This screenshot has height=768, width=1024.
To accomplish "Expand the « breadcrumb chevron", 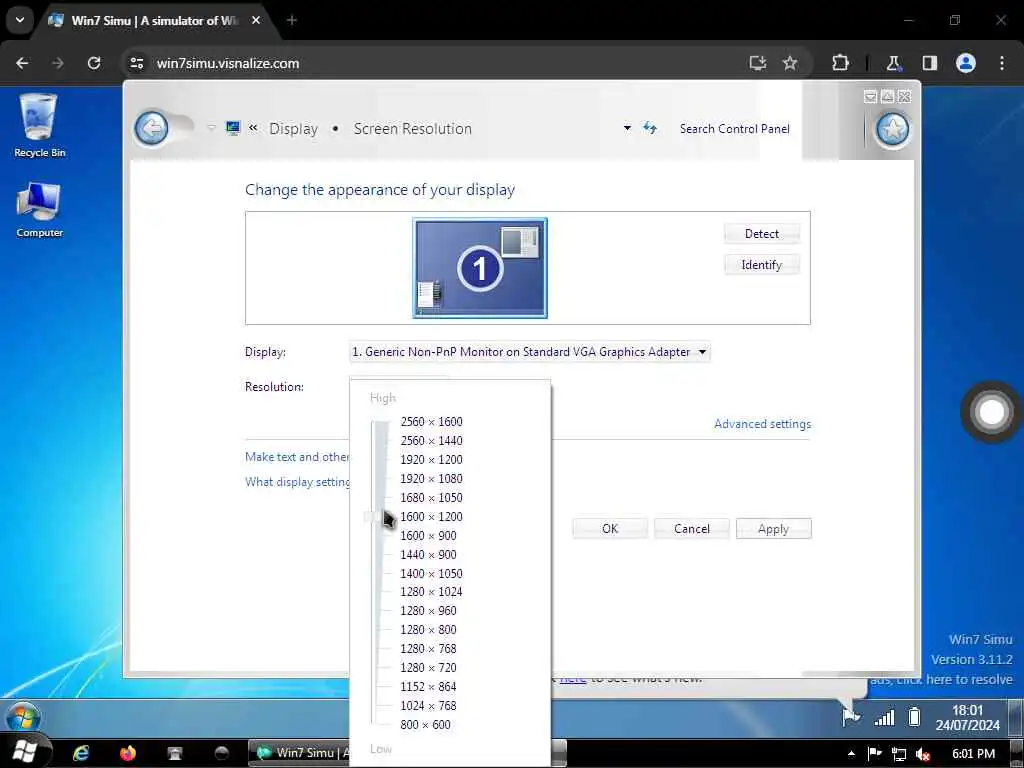I will 253,128.
